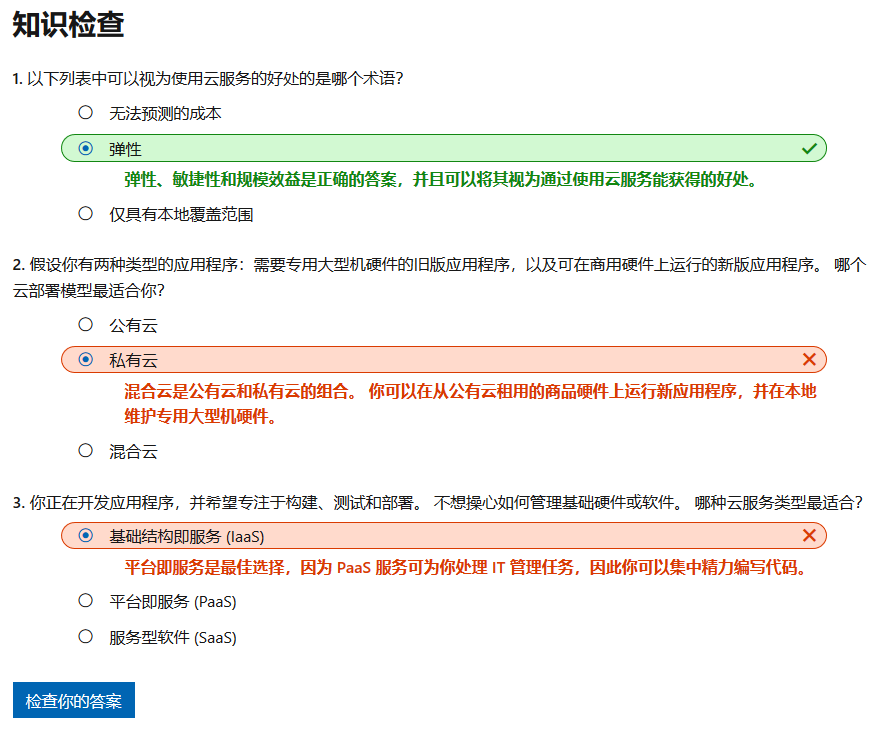
Task: Click green feedback text about 弹性、敏捷性
Action: coord(441,180)
